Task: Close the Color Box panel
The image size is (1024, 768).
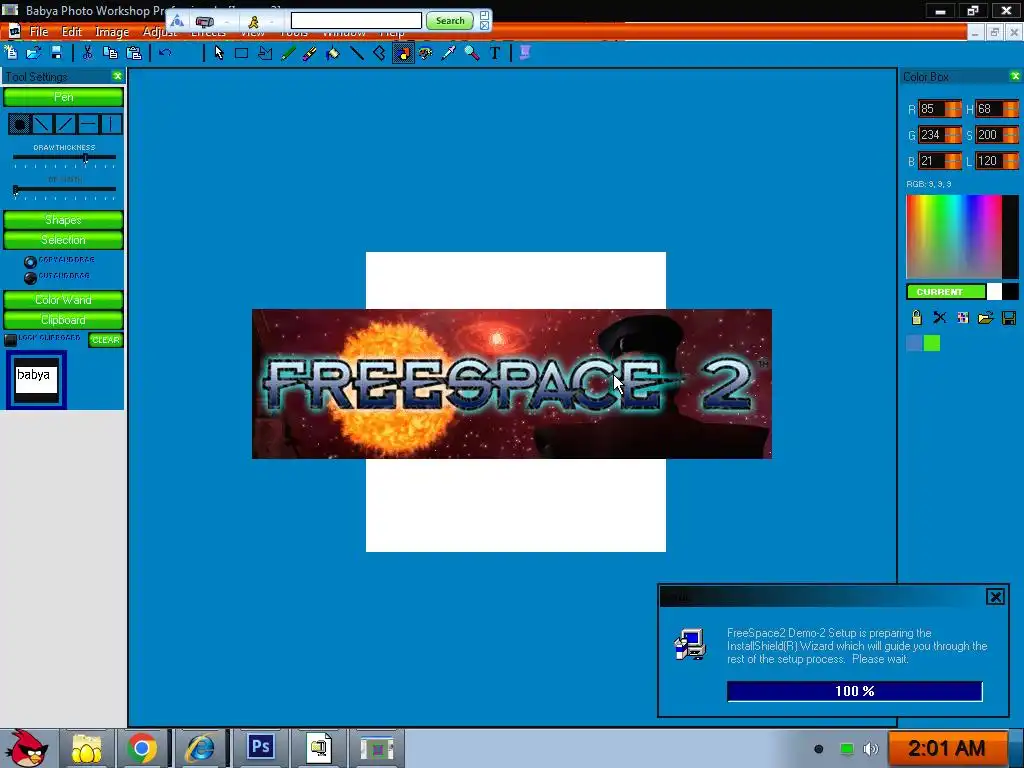Action: (1015, 76)
